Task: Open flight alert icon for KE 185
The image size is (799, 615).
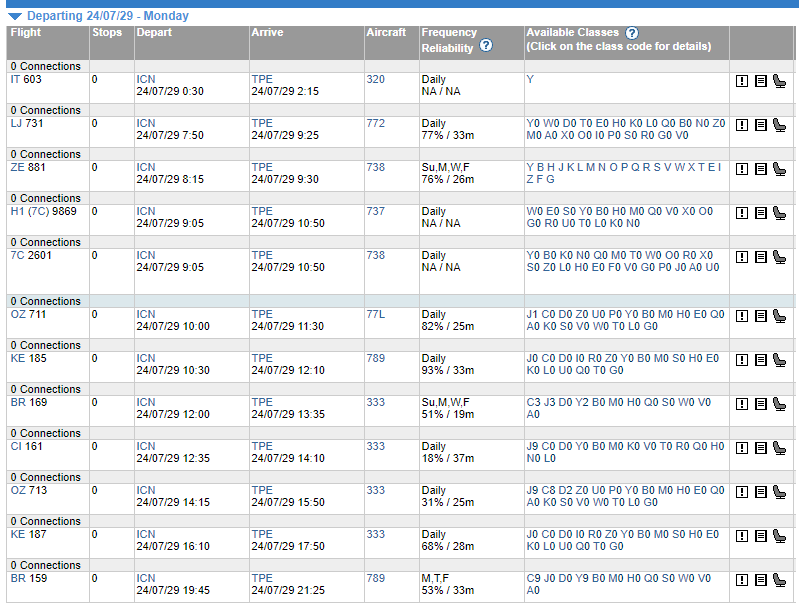Action: [742, 360]
